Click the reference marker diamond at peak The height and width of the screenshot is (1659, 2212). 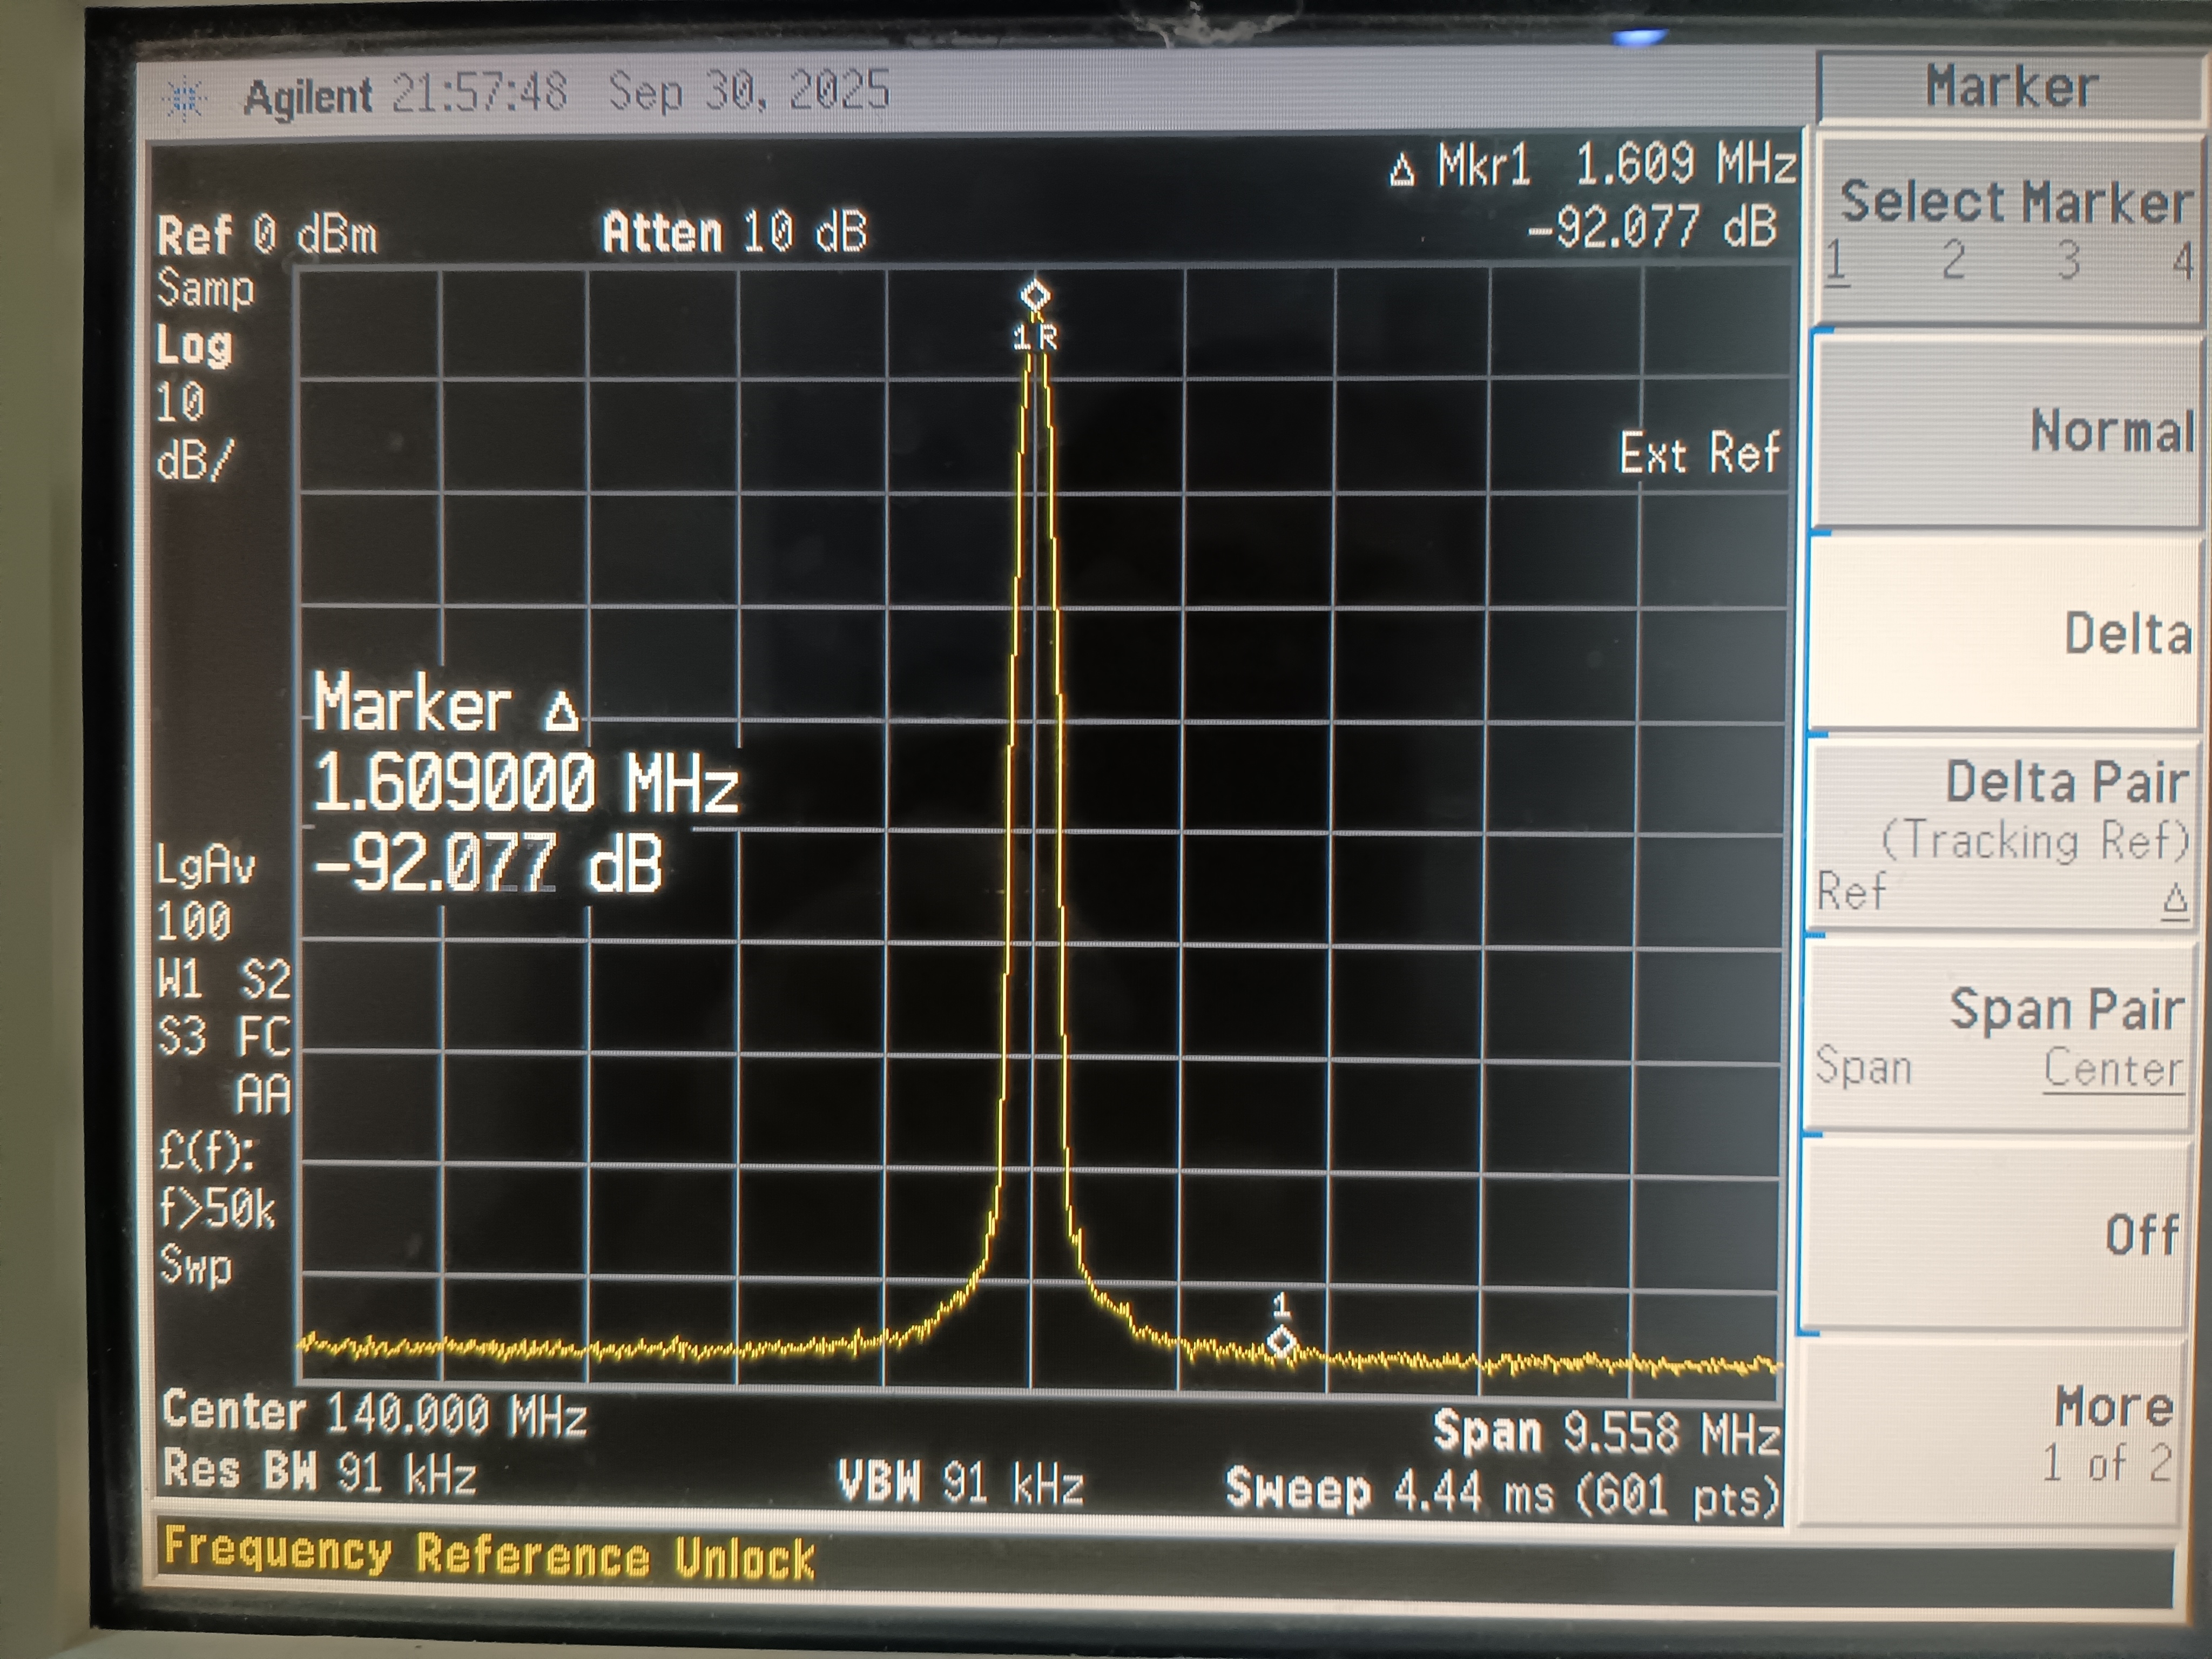pyautogui.click(x=1035, y=296)
